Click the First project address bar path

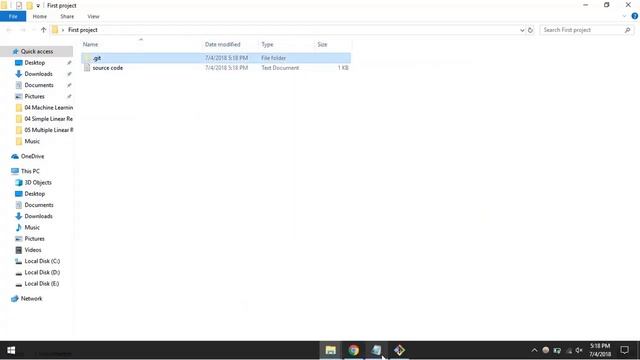coord(83,30)
